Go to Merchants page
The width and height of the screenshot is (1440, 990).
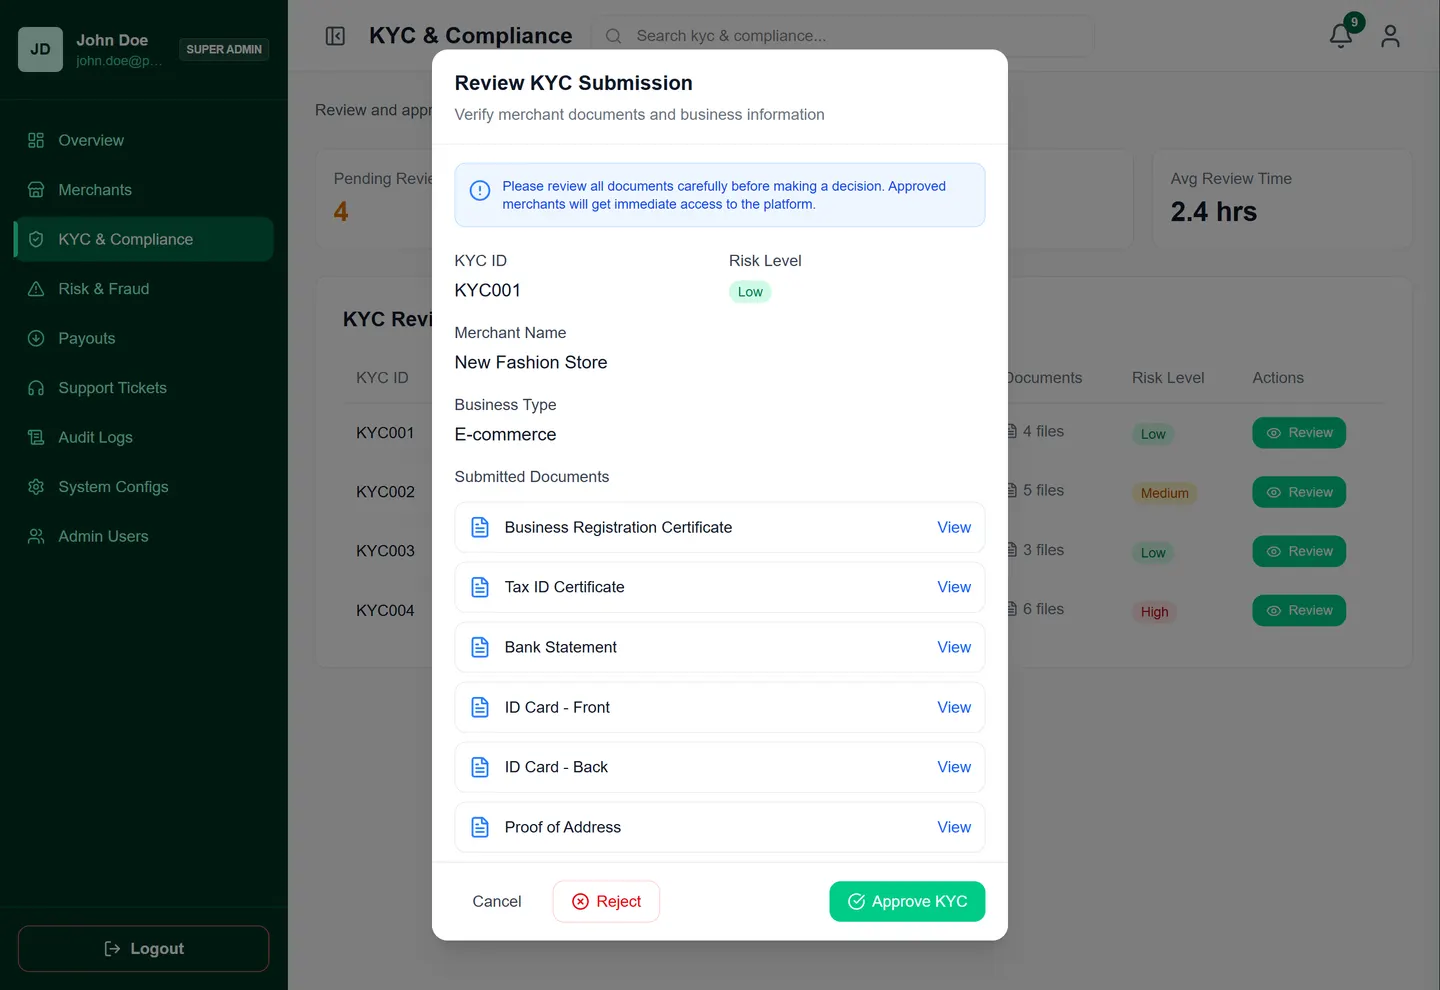[x=144, y=190]
